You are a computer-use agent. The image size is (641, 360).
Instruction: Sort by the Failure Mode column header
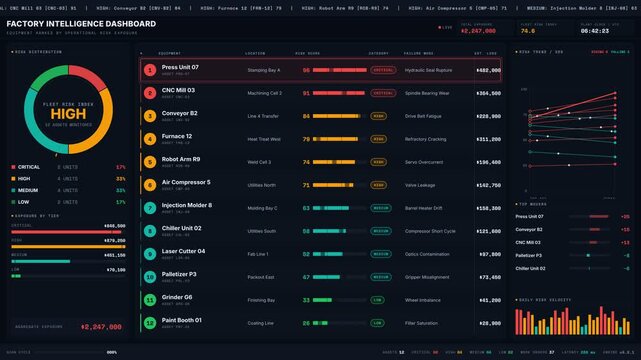[x=419, y=54]
